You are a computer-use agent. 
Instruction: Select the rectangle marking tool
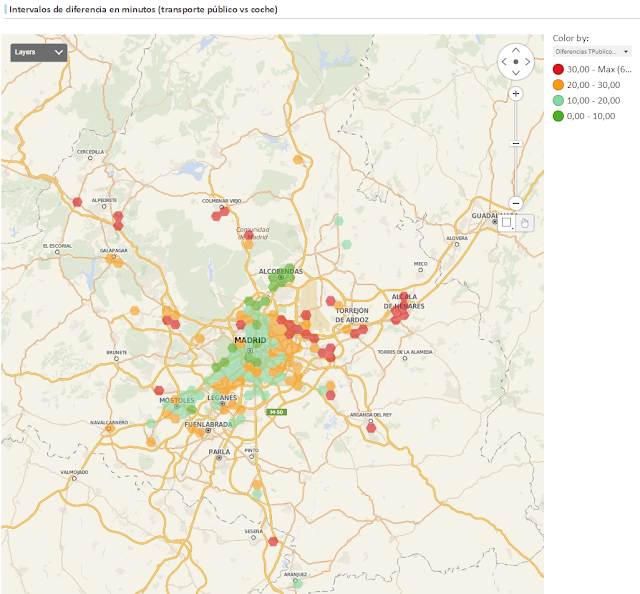tap(508, 223)
